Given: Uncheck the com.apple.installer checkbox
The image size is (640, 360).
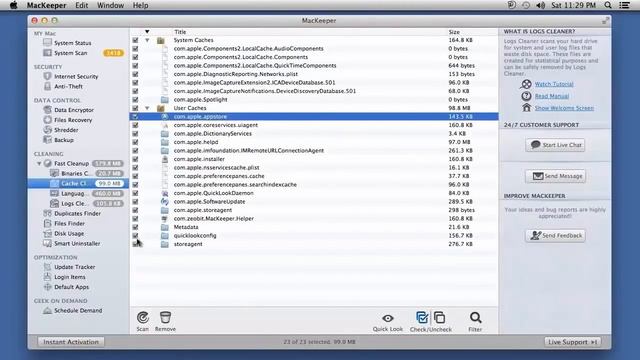Looking at the screenshot, I should [135, 159].
